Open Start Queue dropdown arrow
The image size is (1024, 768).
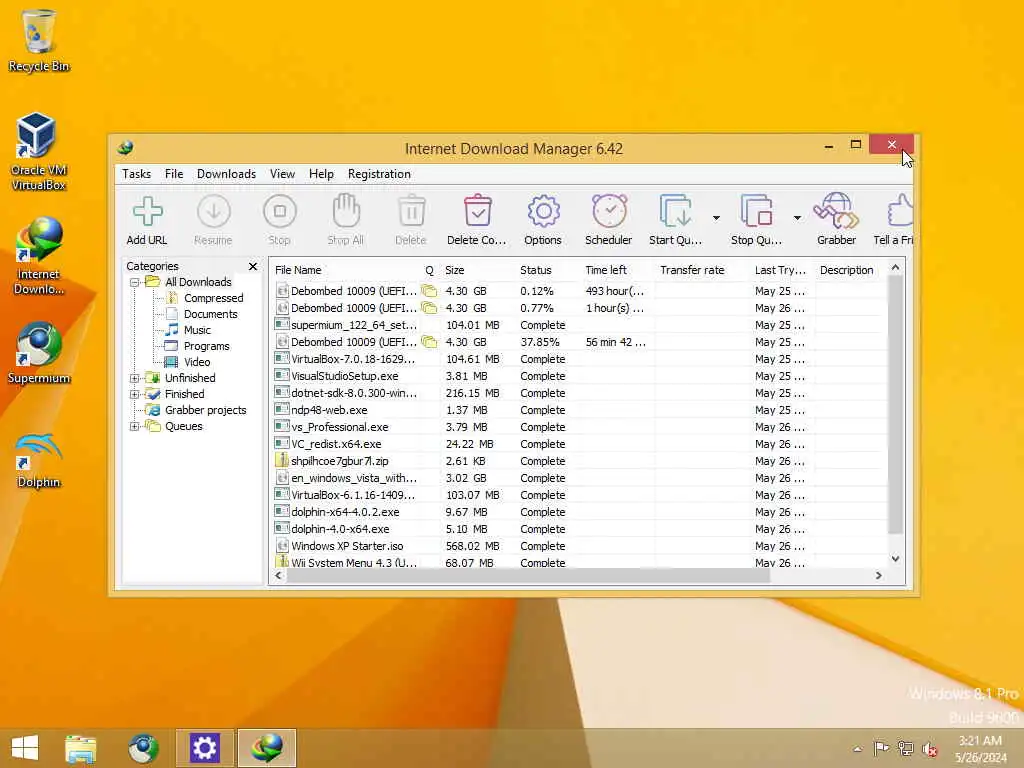tap(716, 217)
